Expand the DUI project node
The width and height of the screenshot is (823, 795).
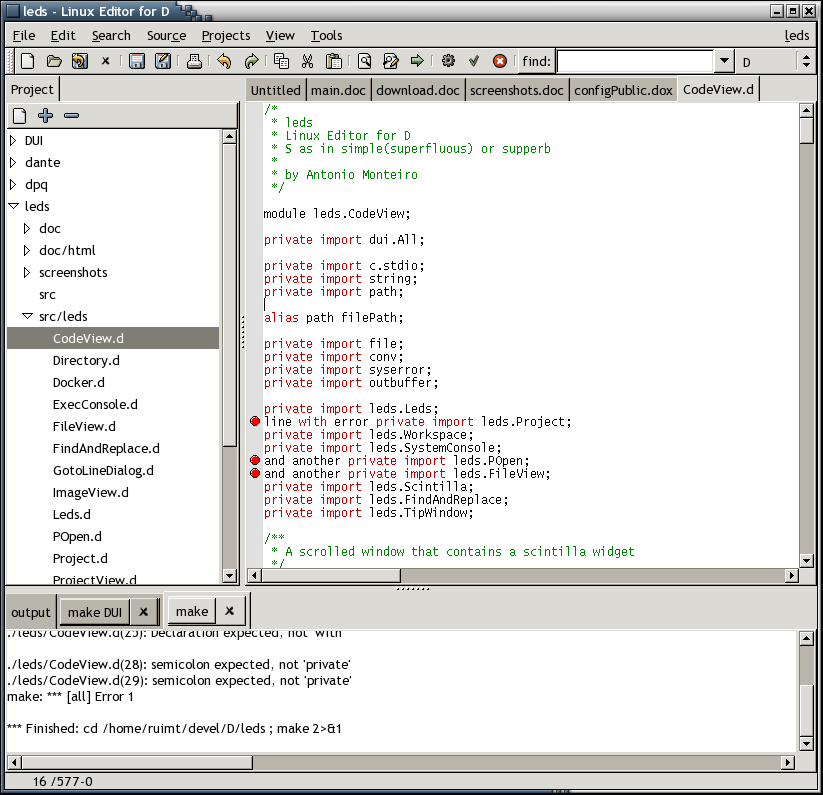[x=13, y=141]
